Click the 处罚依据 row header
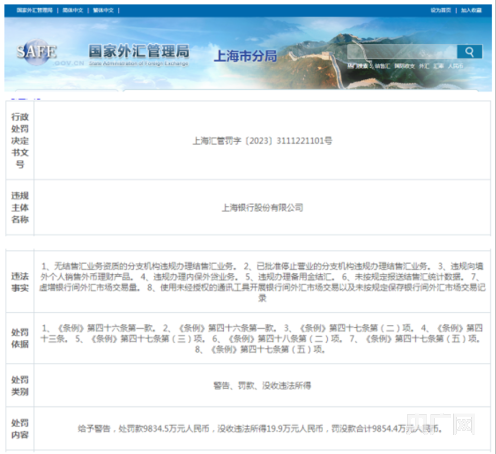 (20, 338)
